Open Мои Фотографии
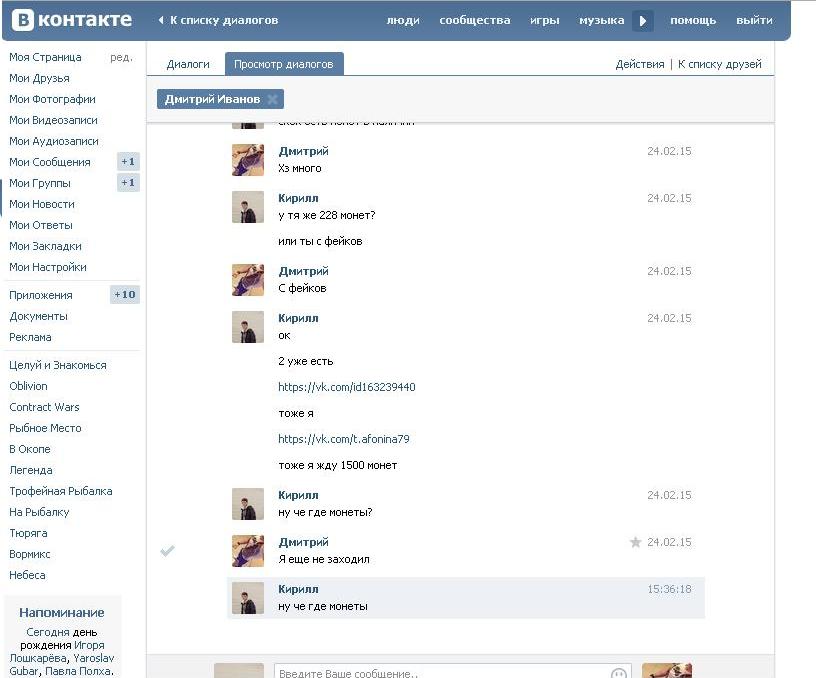The height and width of the screenshot is (678, 819). 52,99
